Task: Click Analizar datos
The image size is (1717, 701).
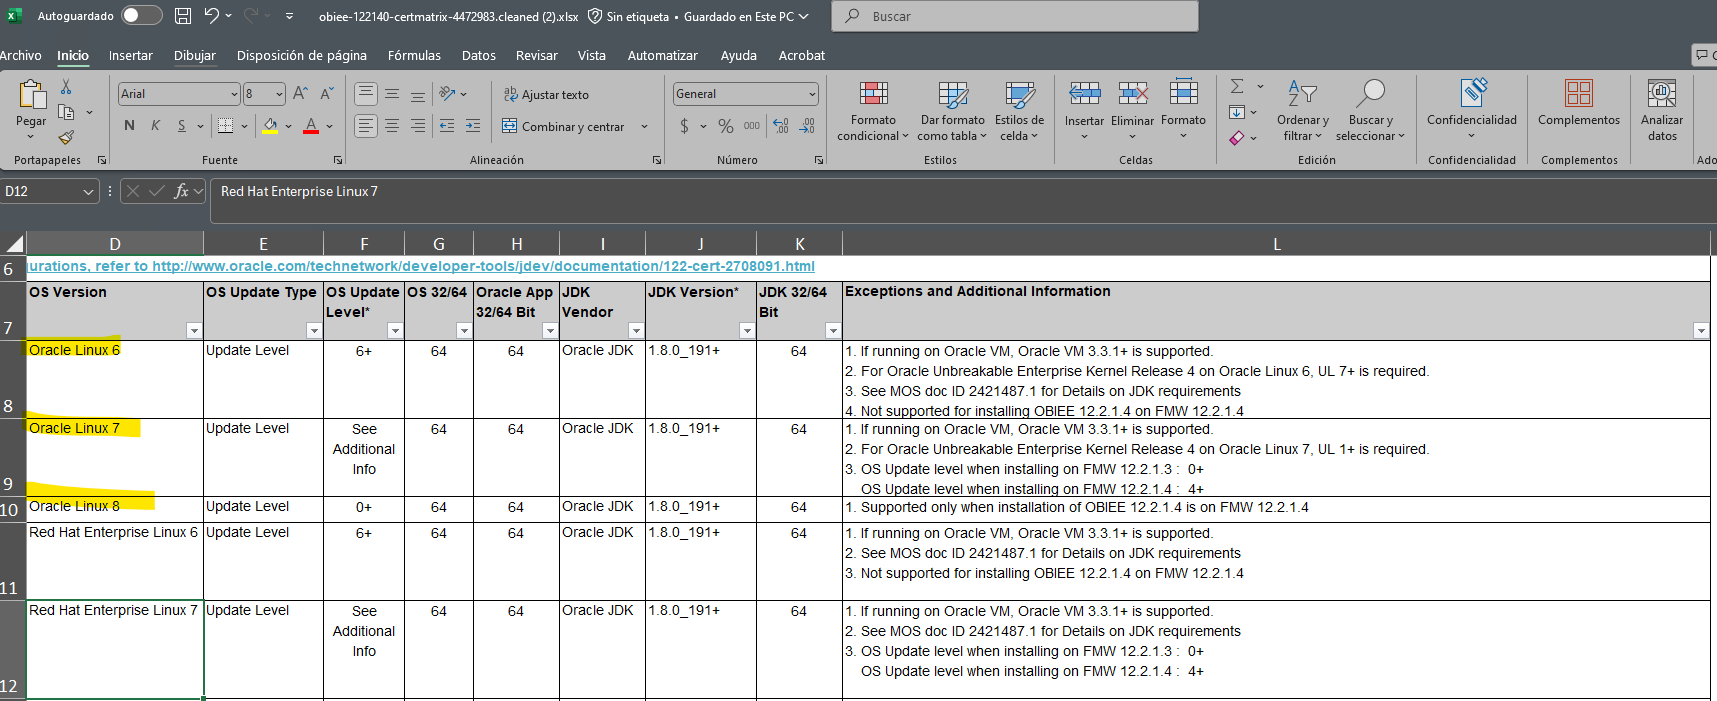Action: point(1662,110)
